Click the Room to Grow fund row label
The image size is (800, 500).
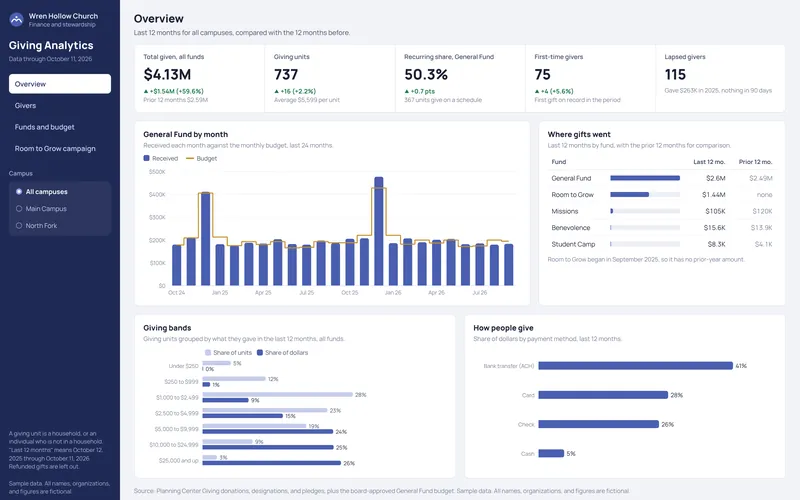coord(572,195)
